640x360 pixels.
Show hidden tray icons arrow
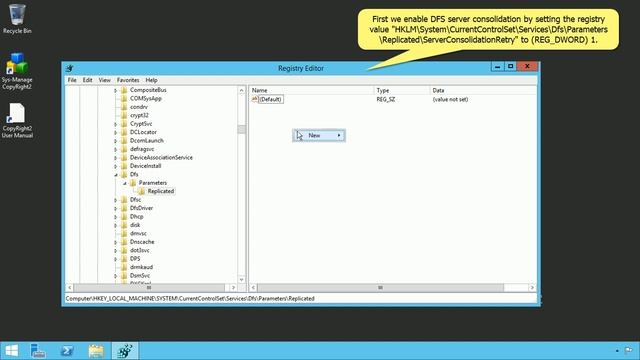pyautogui.click(x=617, y=350)
